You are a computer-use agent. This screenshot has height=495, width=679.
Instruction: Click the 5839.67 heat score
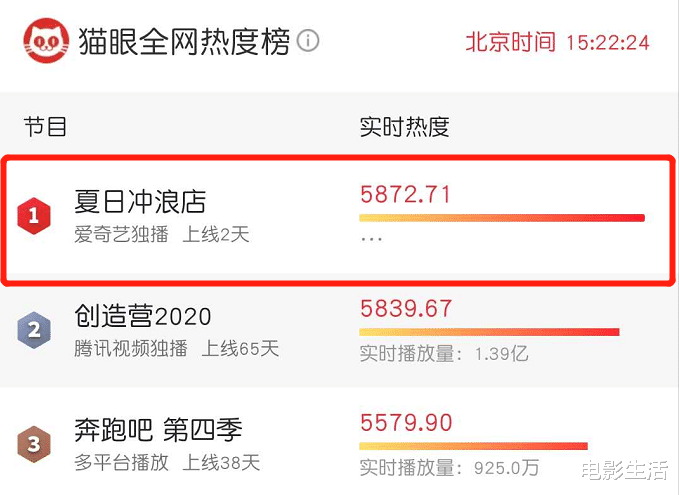[x=405, y=309]
